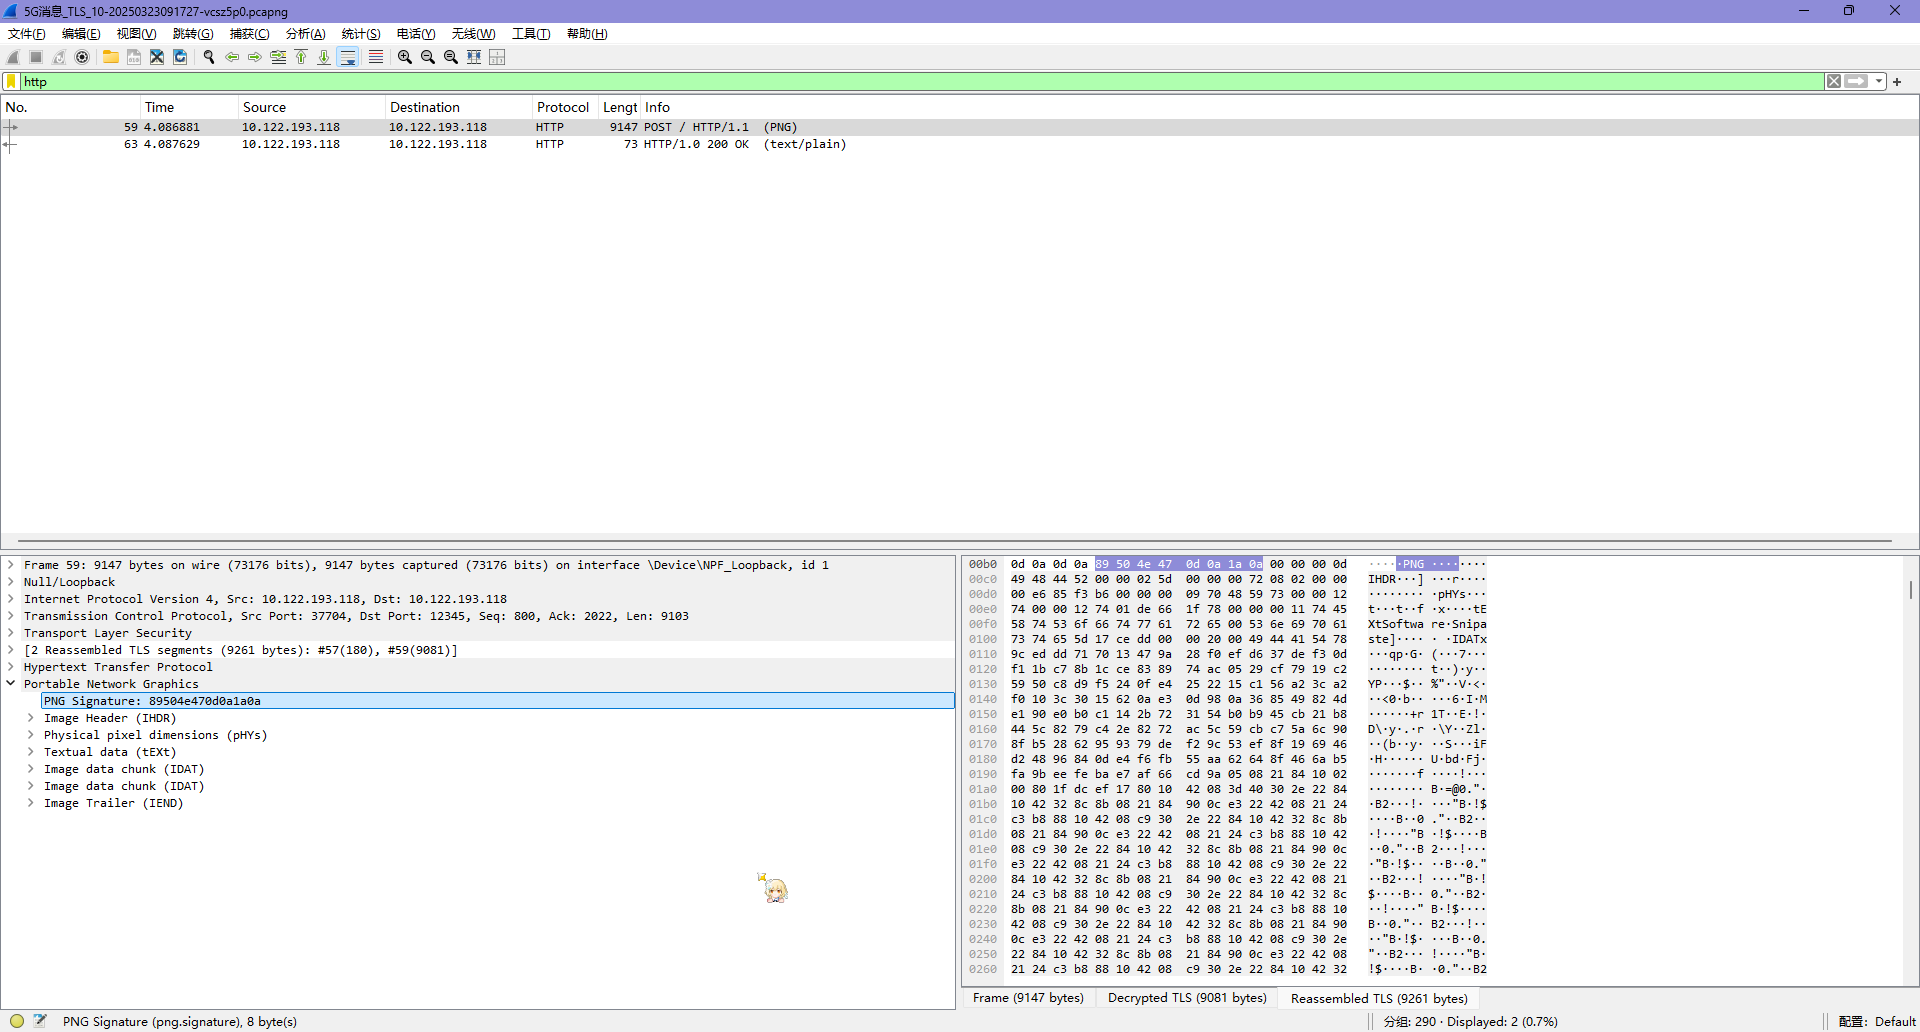
Task: Collapse the Portable Network Graphics node
Action: coord(11,684)
